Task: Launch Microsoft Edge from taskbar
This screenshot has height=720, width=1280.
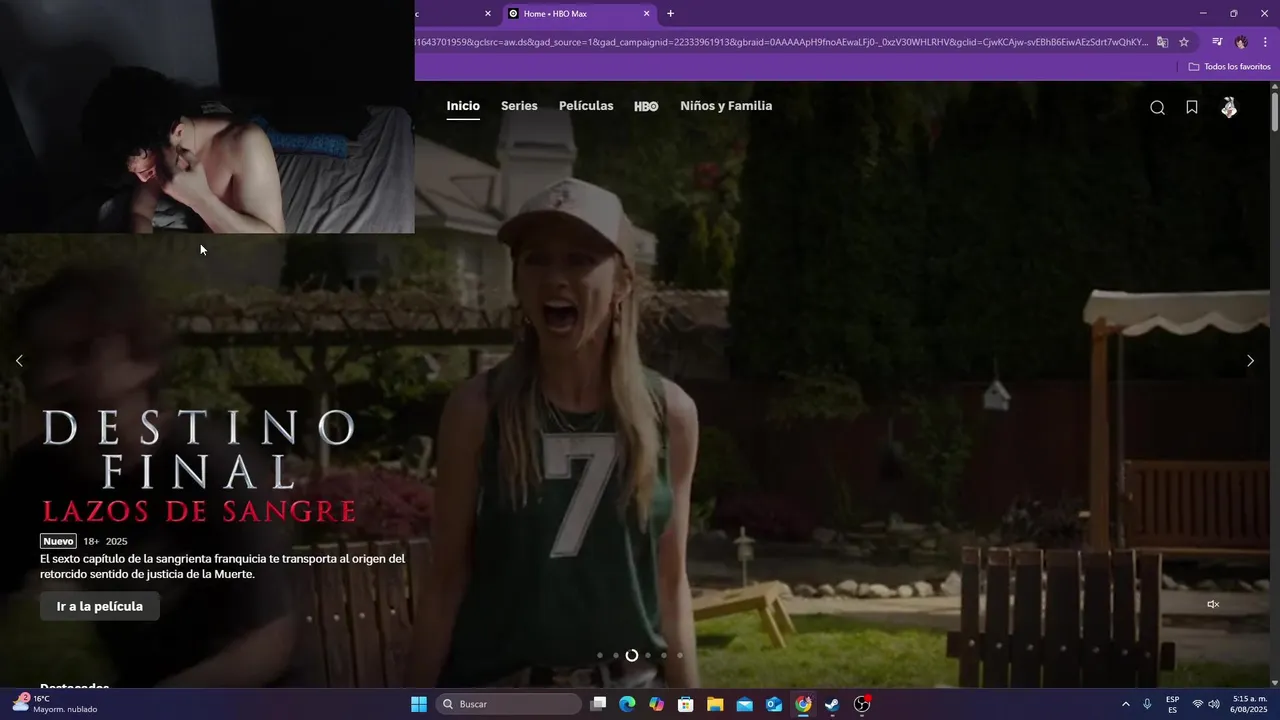Action: tap(627, 704)
